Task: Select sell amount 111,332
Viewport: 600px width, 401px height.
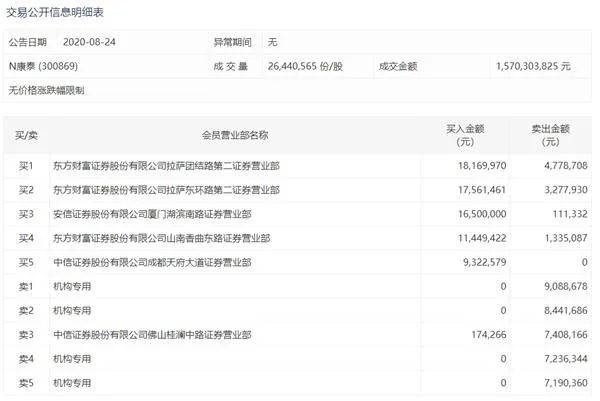Action: tap(570, 214)
